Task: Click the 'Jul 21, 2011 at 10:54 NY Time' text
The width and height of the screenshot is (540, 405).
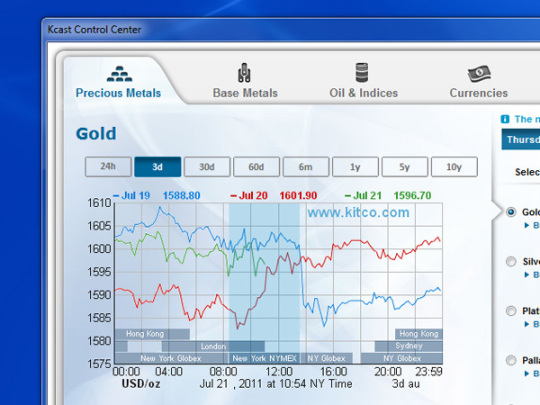Action: (276, 384)
